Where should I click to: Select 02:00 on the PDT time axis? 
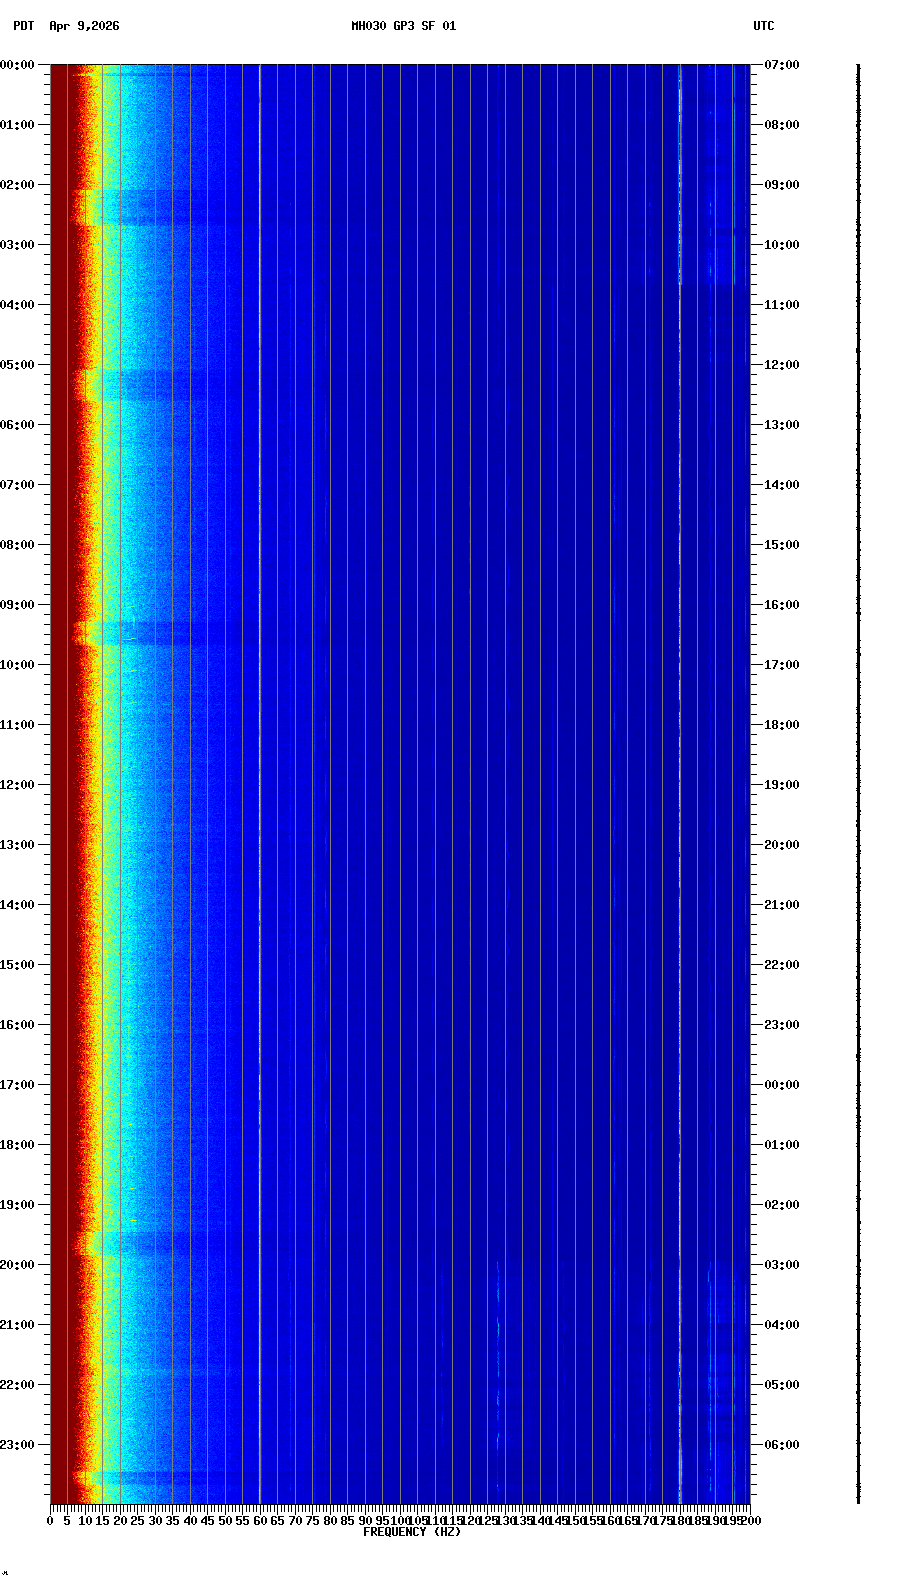click(x=18, y=185)
